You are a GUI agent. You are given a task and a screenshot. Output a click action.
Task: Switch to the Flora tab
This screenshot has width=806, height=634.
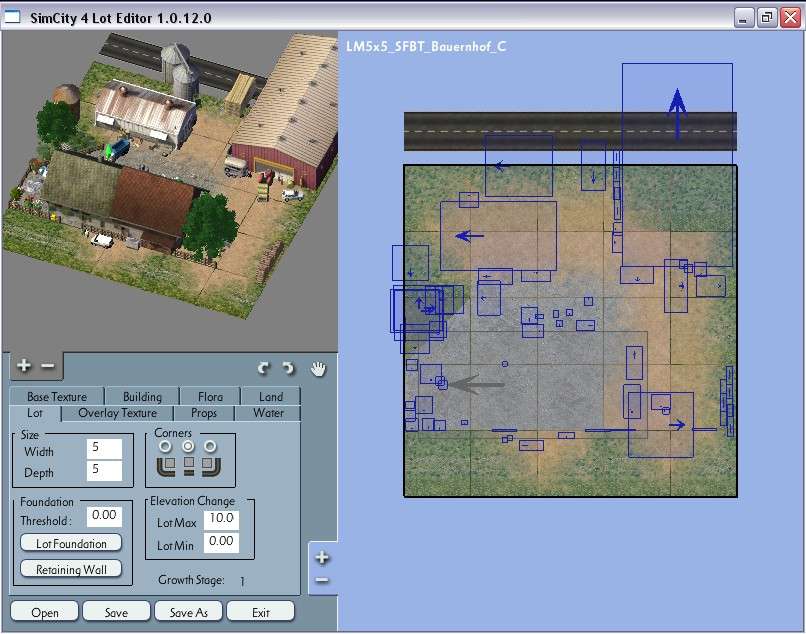click(210, 396)
